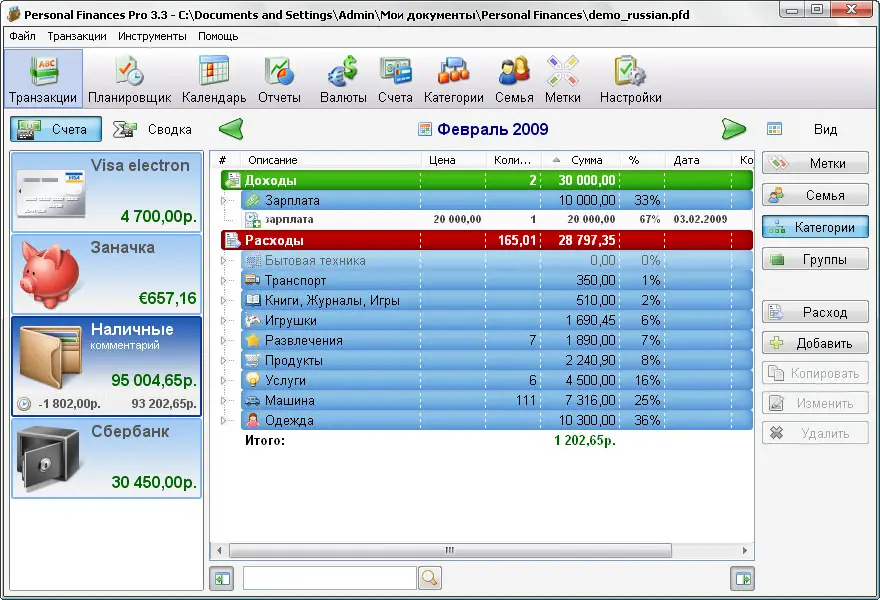Click the Расходы group icon

[x=232, y=240]
